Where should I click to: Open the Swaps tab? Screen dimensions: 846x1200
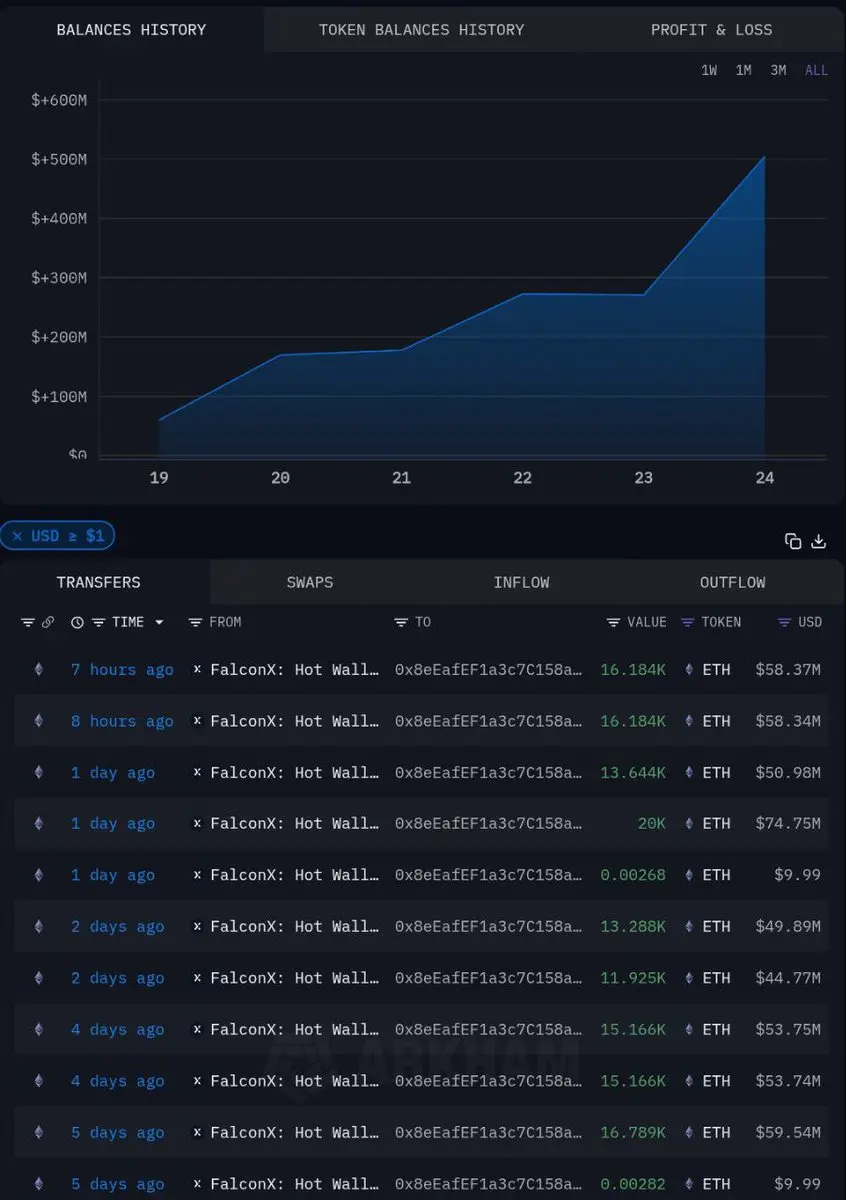point(310,582)
